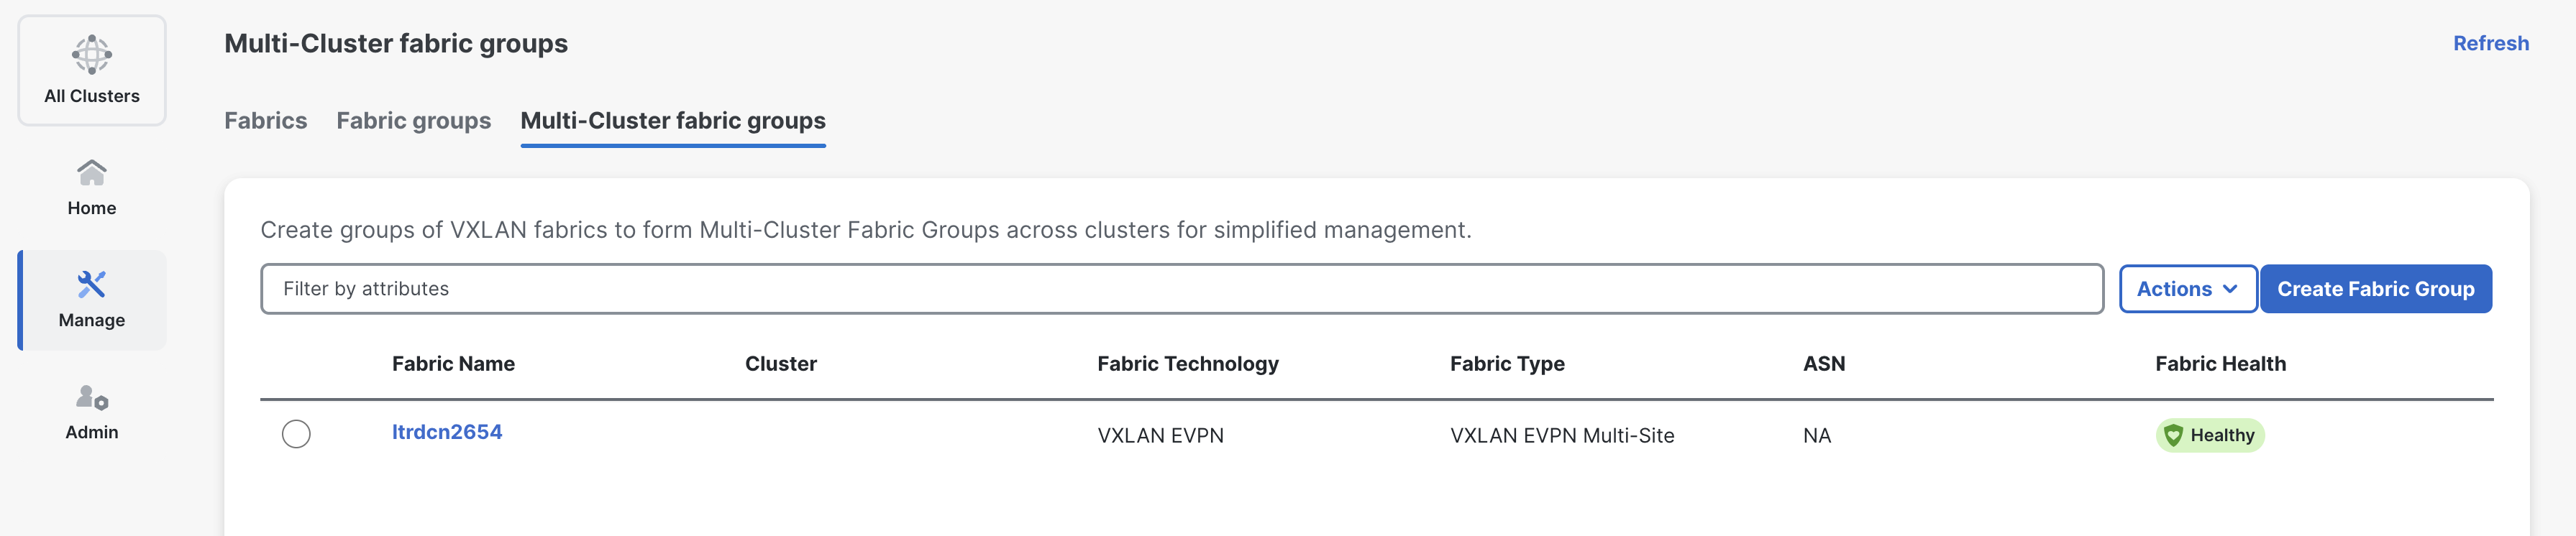Select the Manage wrench tools icon
Screen dimensions: 2576x536
91,285
